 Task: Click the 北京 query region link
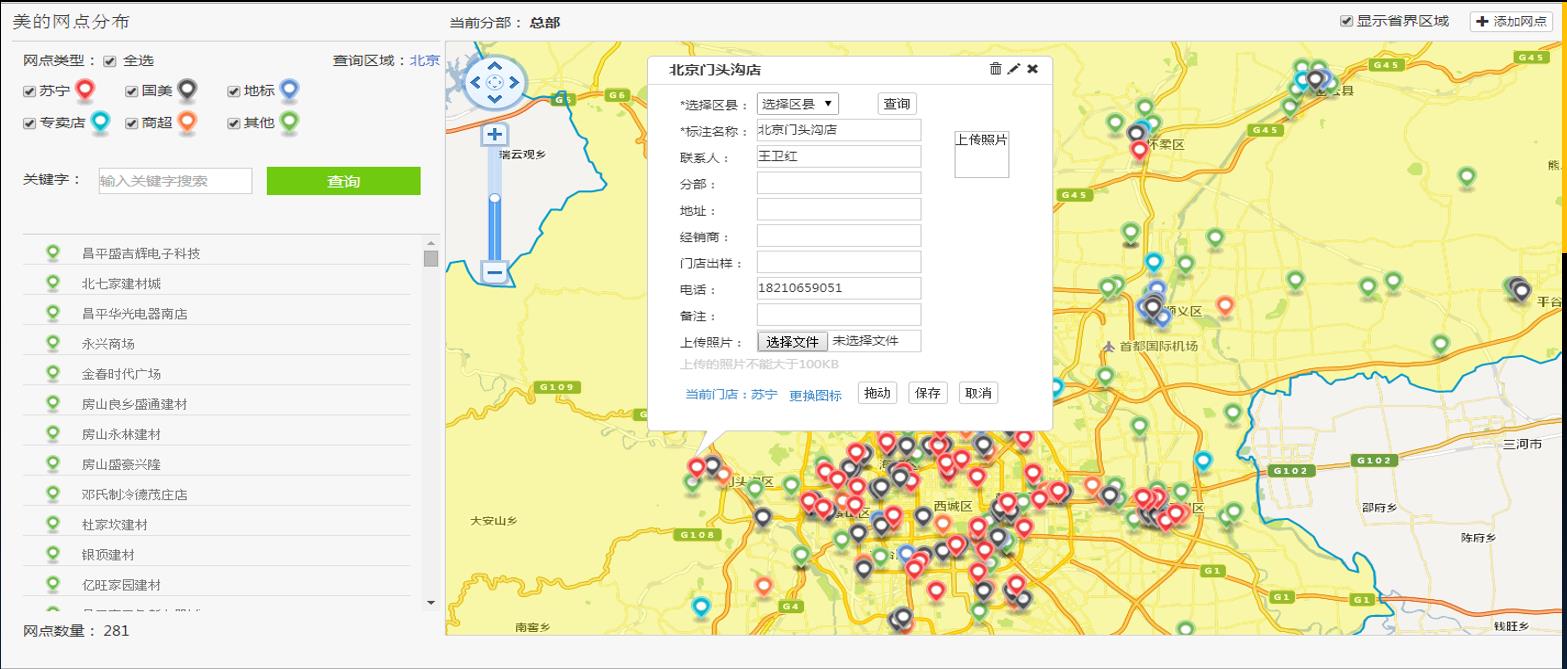424,60
